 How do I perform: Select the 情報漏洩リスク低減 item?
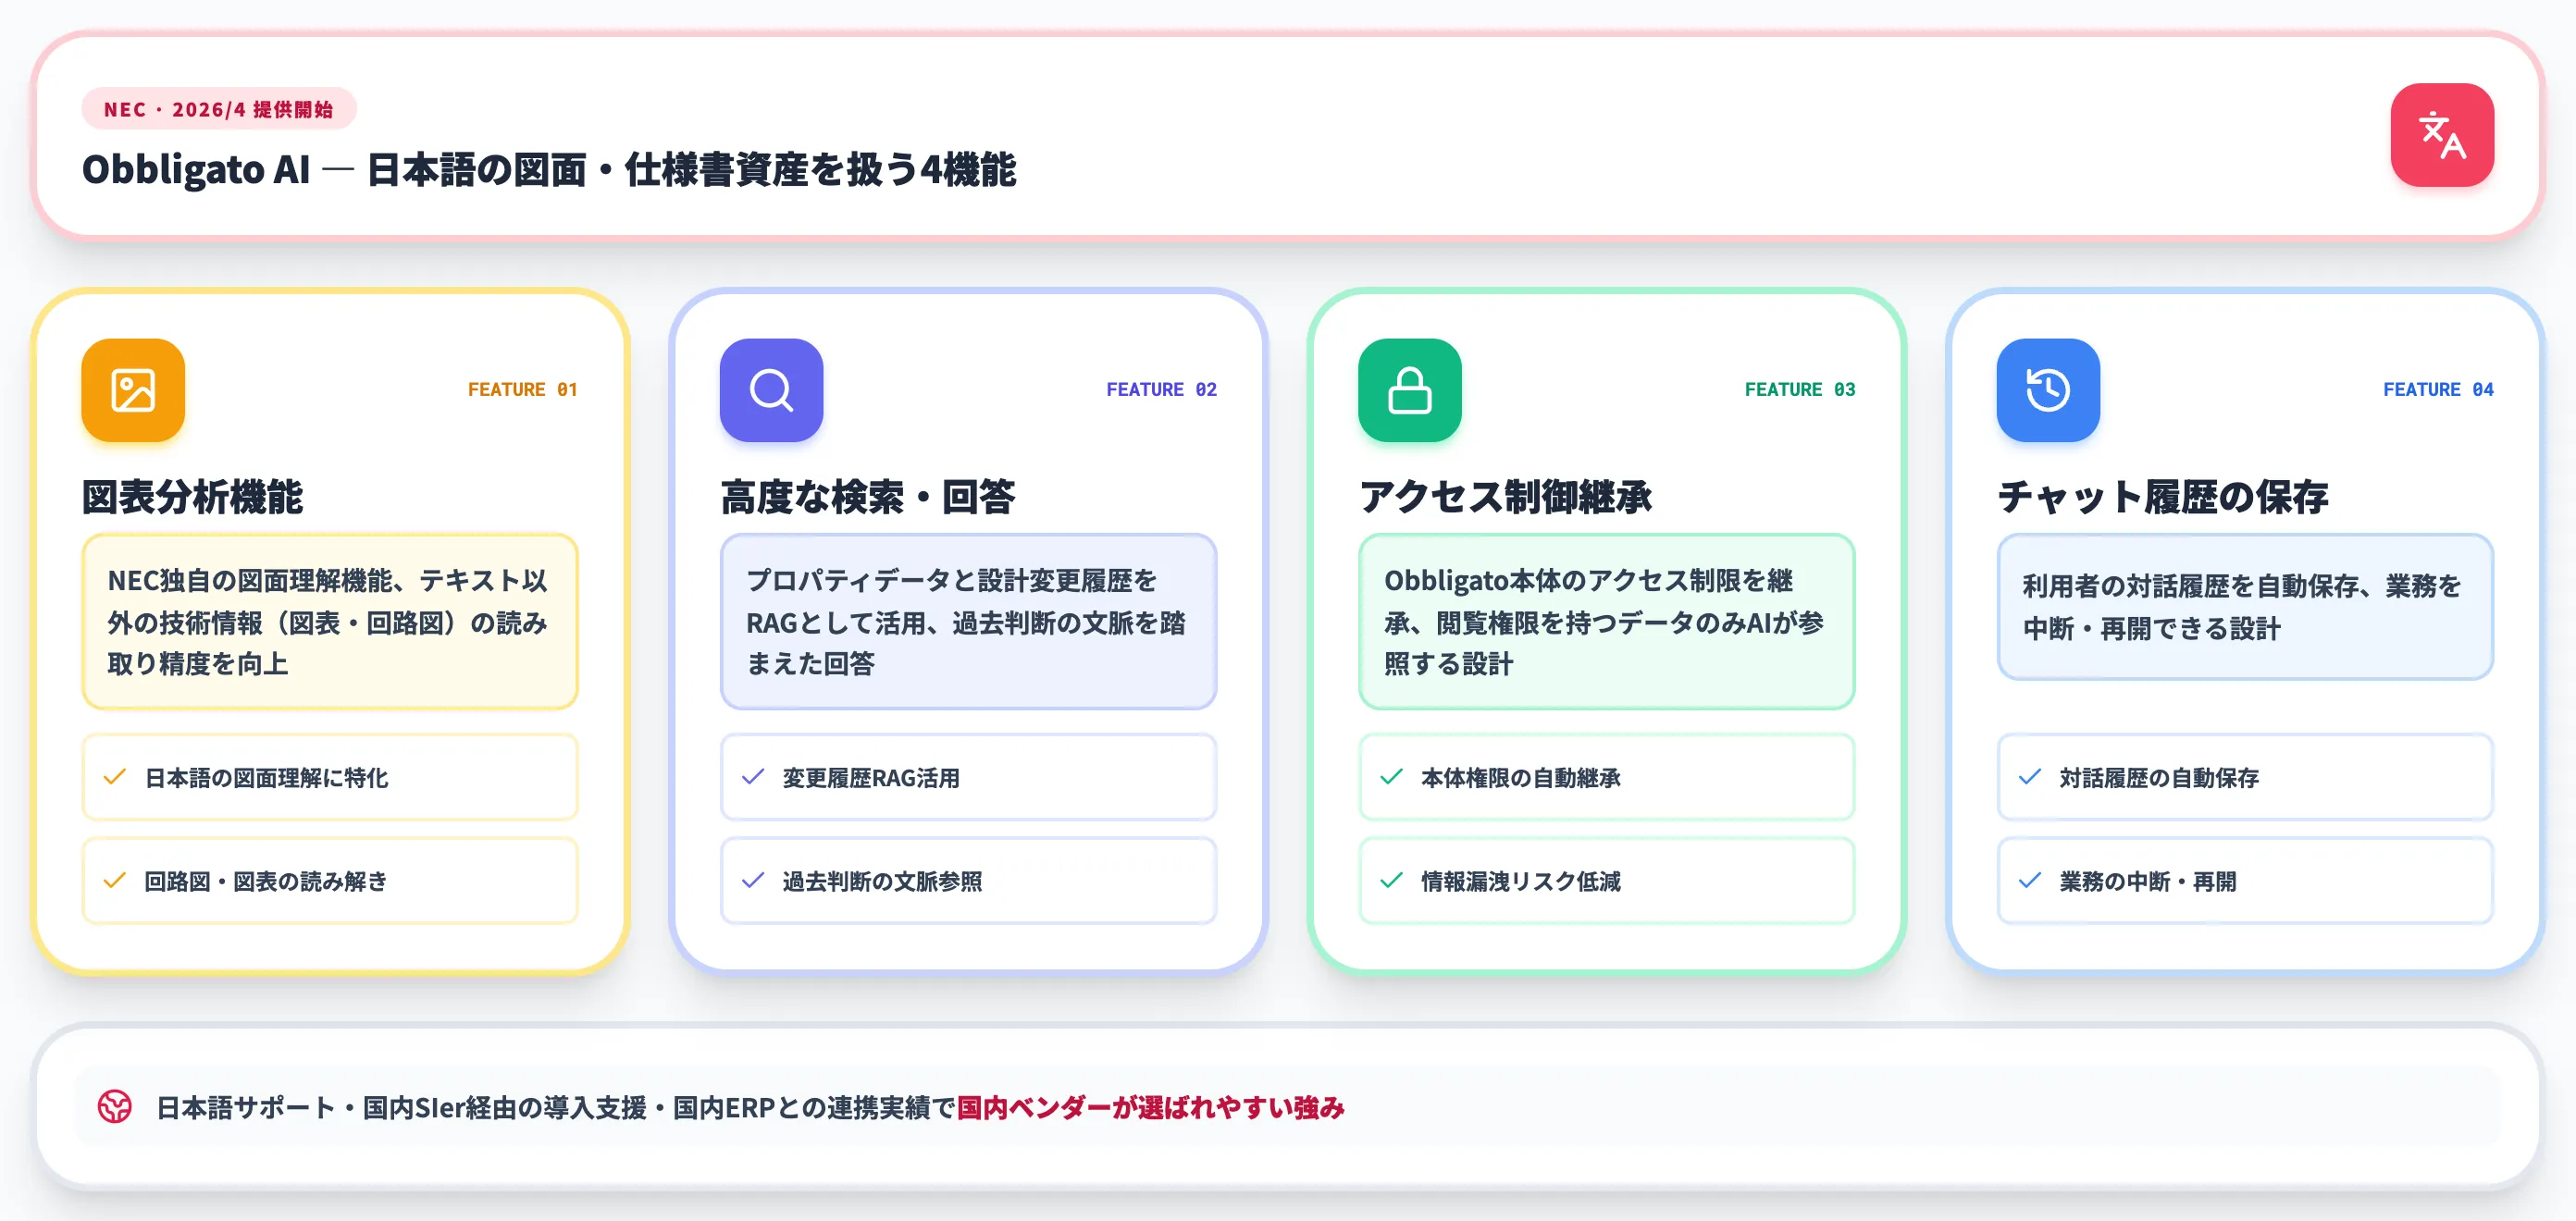click(1606, 880)
